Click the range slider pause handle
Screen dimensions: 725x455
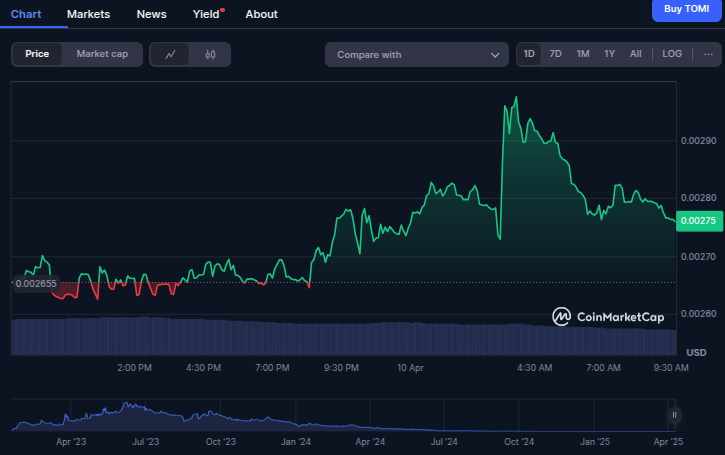tap(675, 415)
